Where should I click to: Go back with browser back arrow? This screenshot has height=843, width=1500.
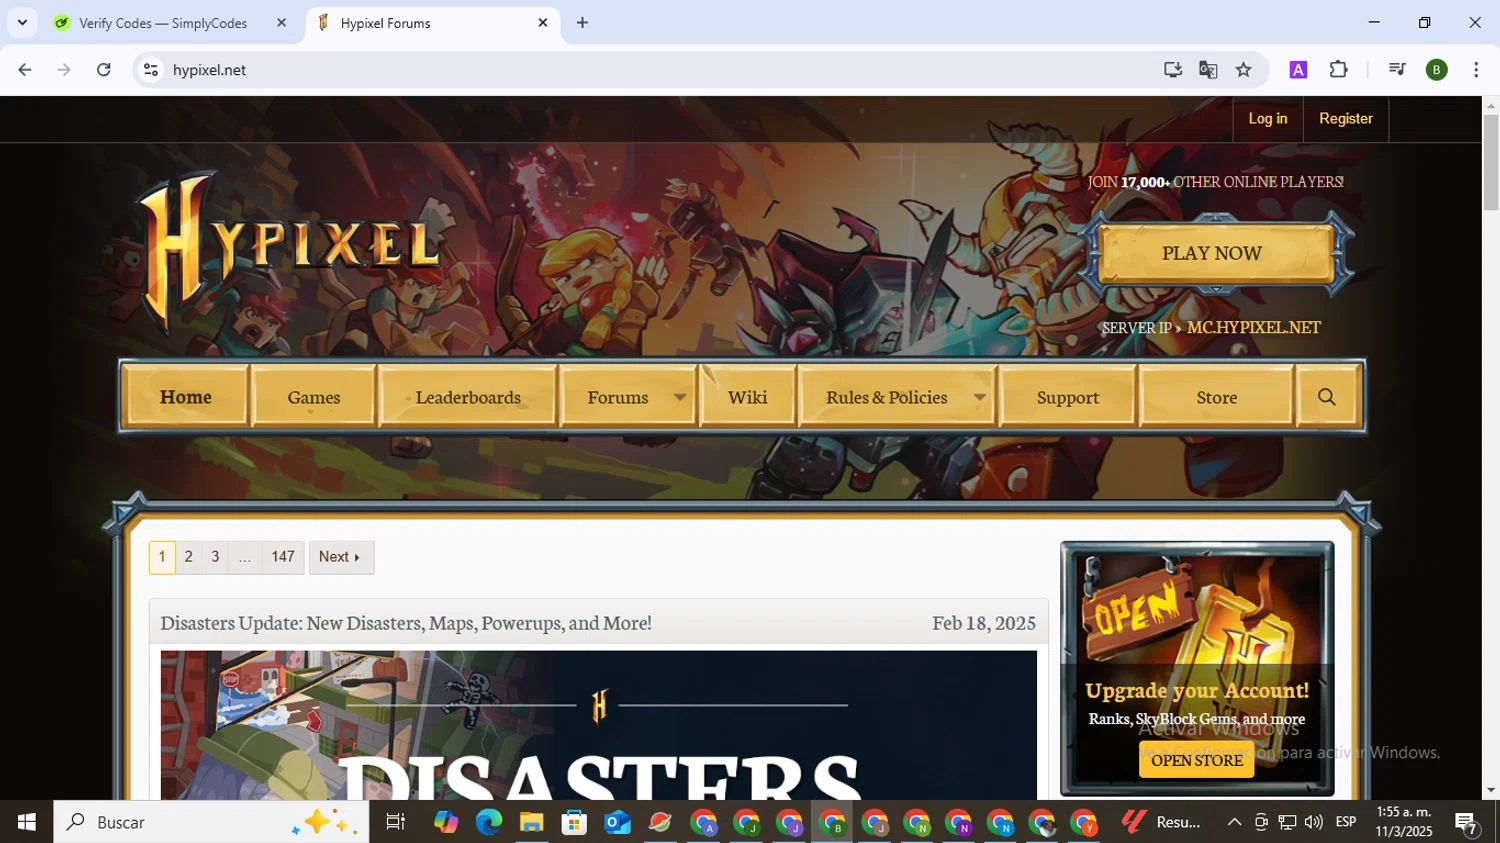[x=25, y=70]
